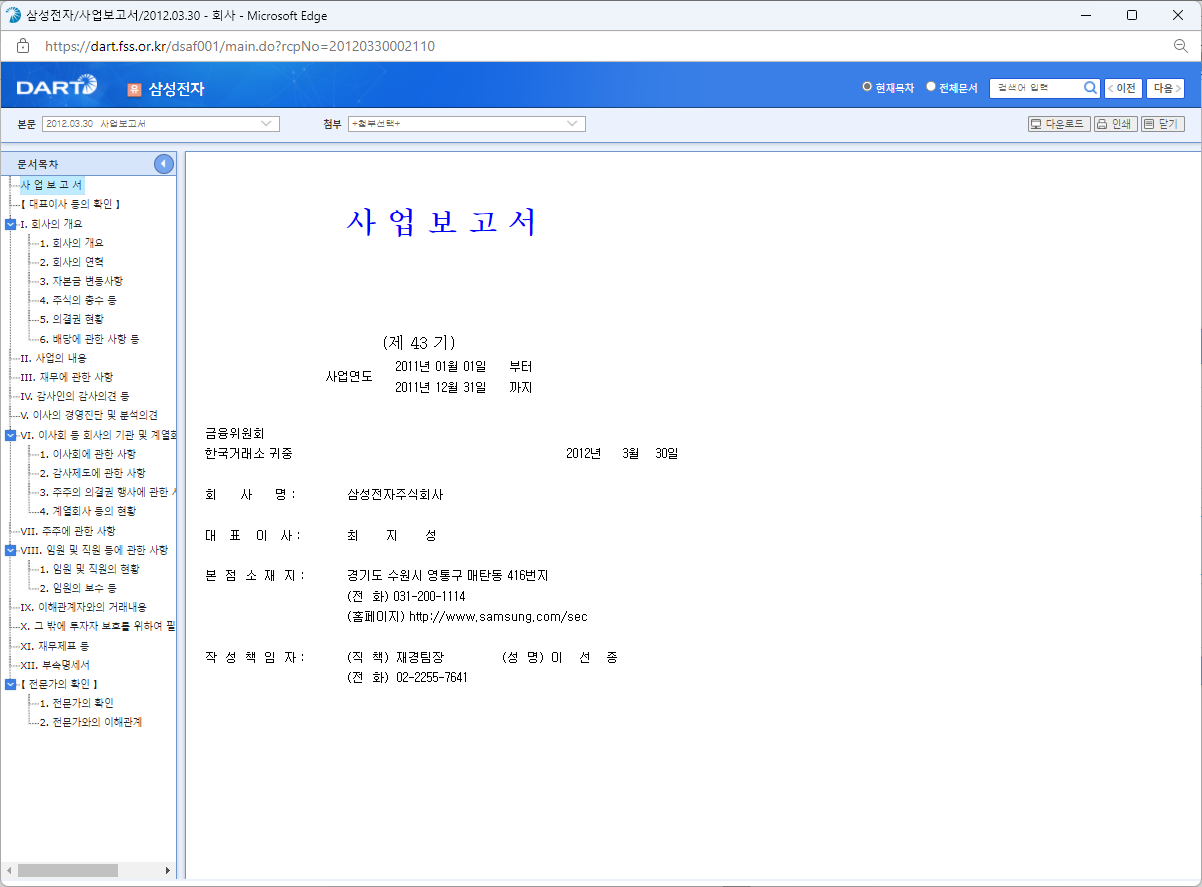
Task: Click the 삼성전자 company name in header
Action: [176, 89]
